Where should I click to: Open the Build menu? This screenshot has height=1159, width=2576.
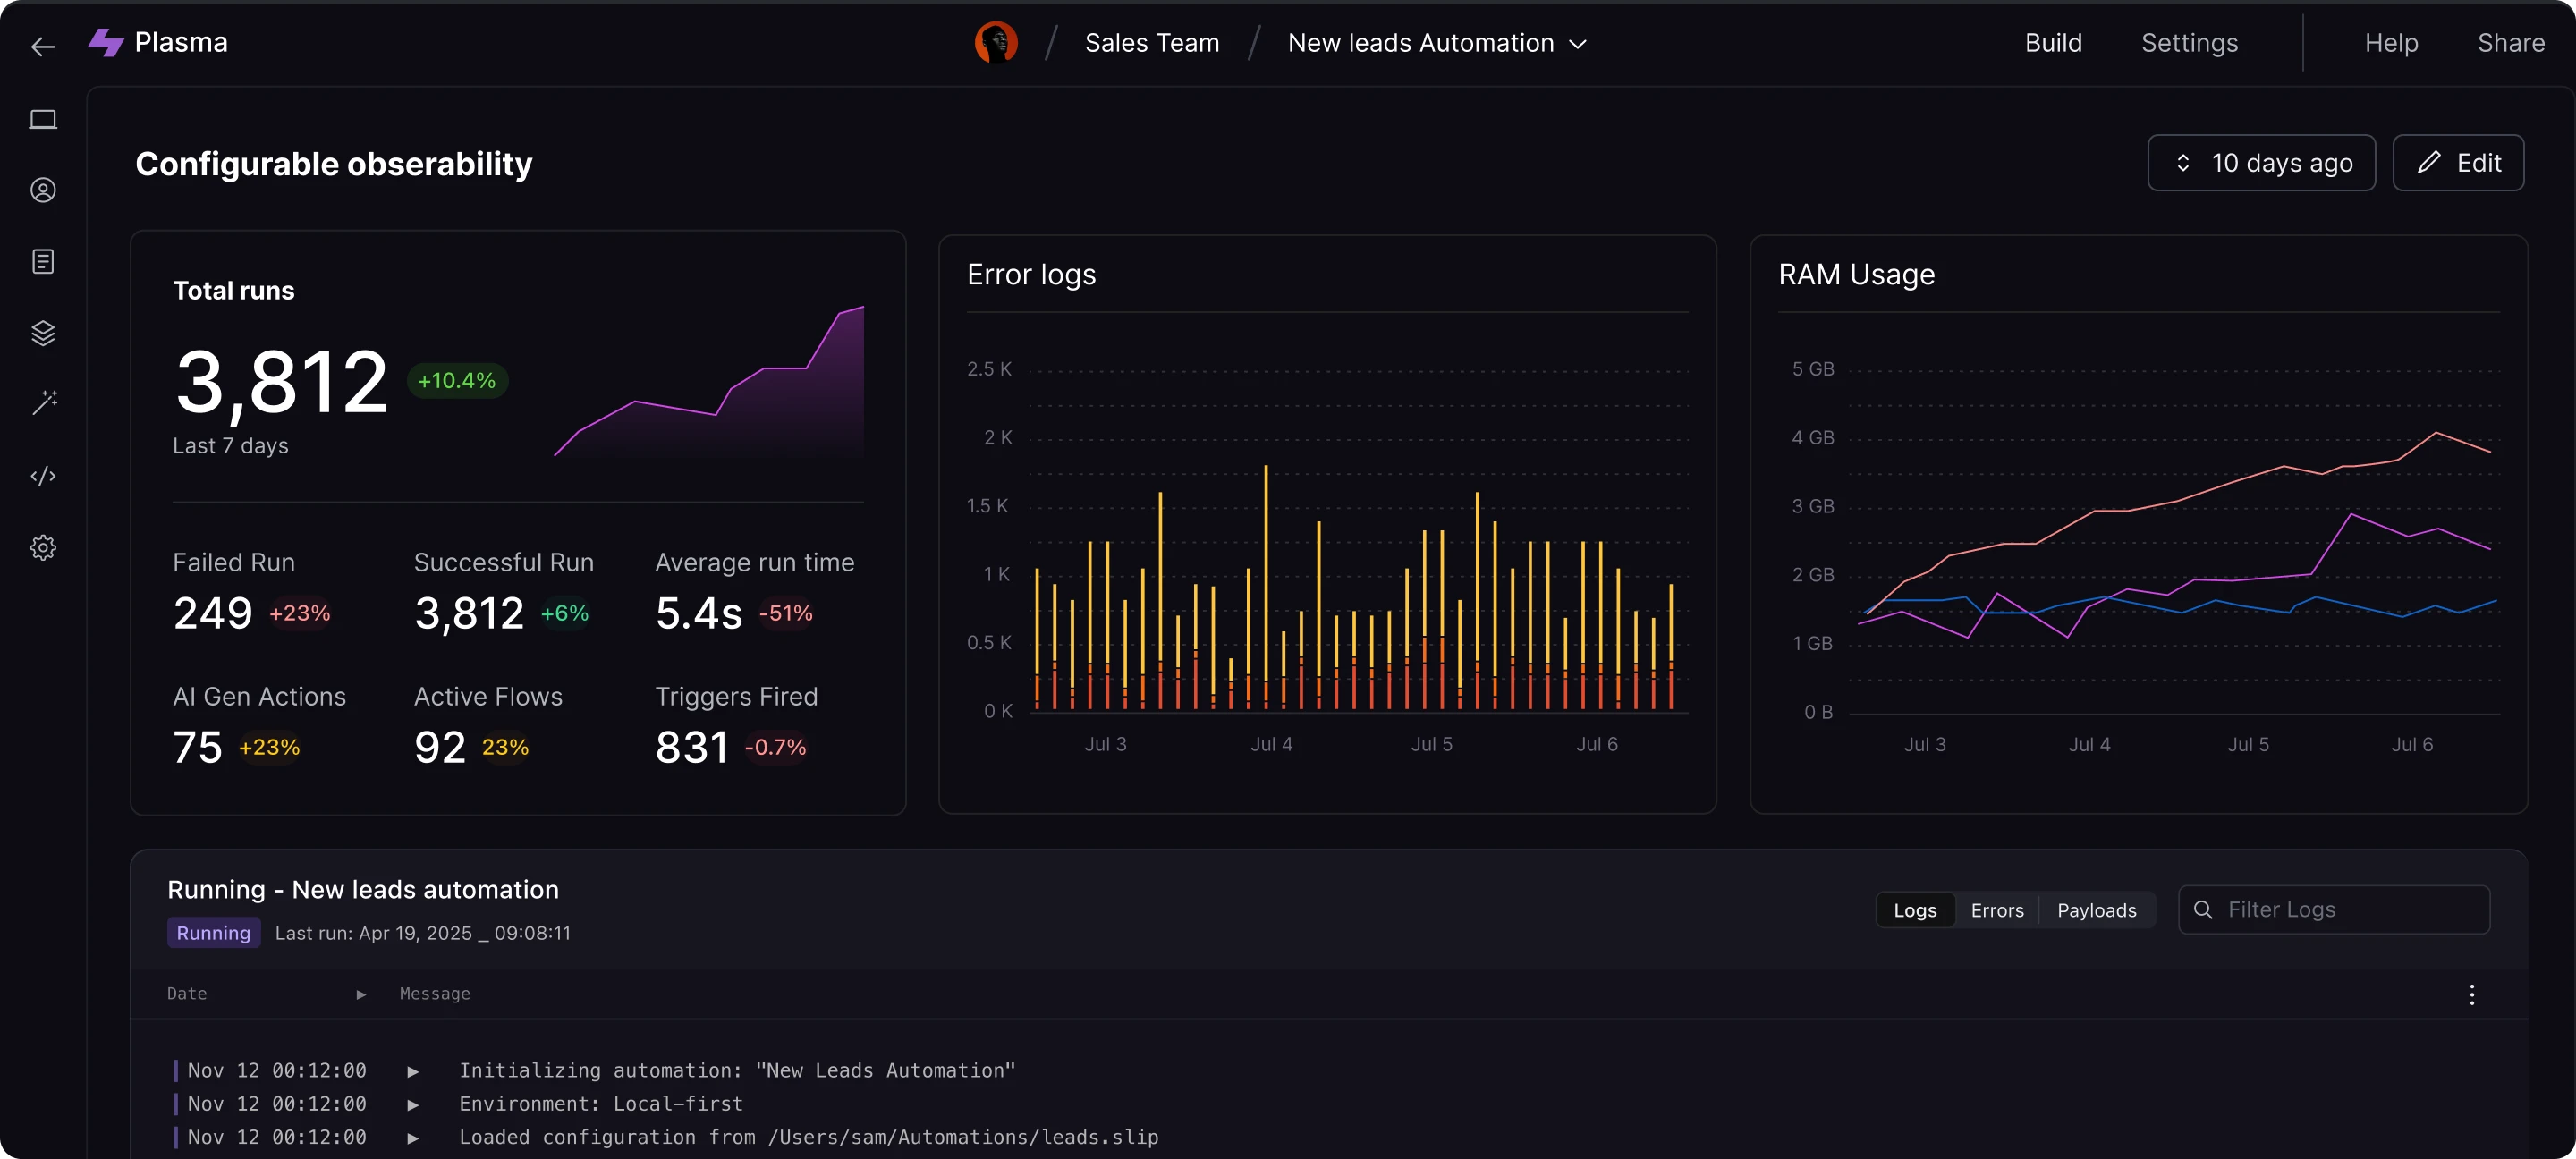pyautogui.click(x=2053, y=42)
